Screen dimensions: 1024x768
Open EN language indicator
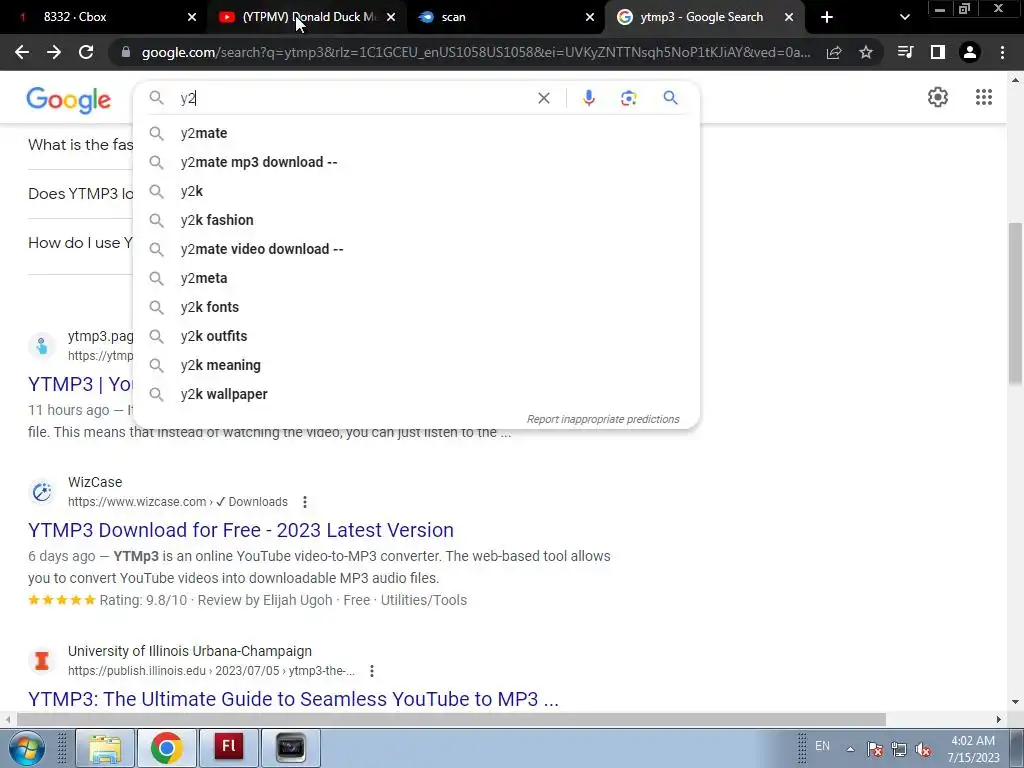click(x=822, y=746)
